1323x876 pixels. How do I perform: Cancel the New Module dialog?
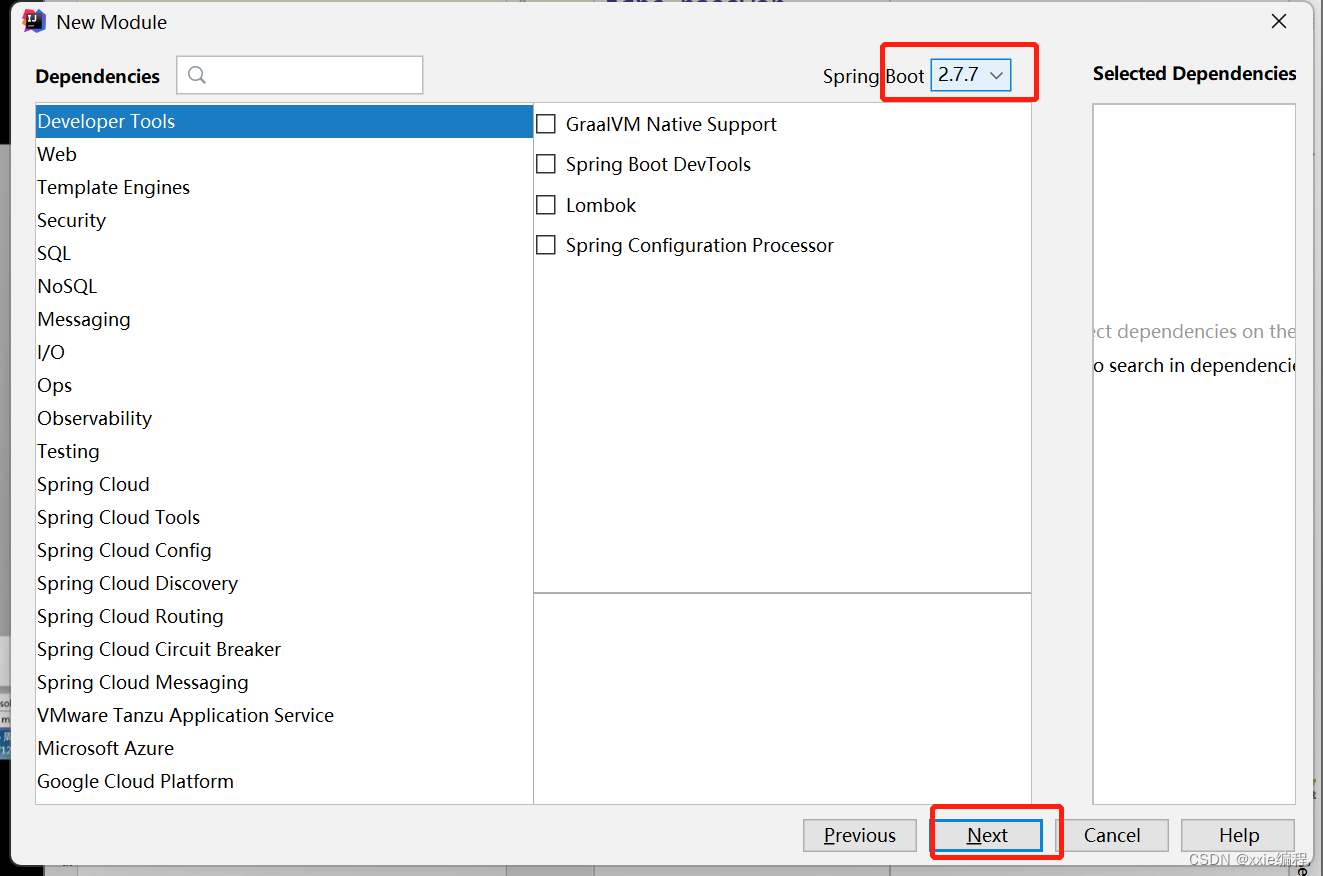point(1112,835)
